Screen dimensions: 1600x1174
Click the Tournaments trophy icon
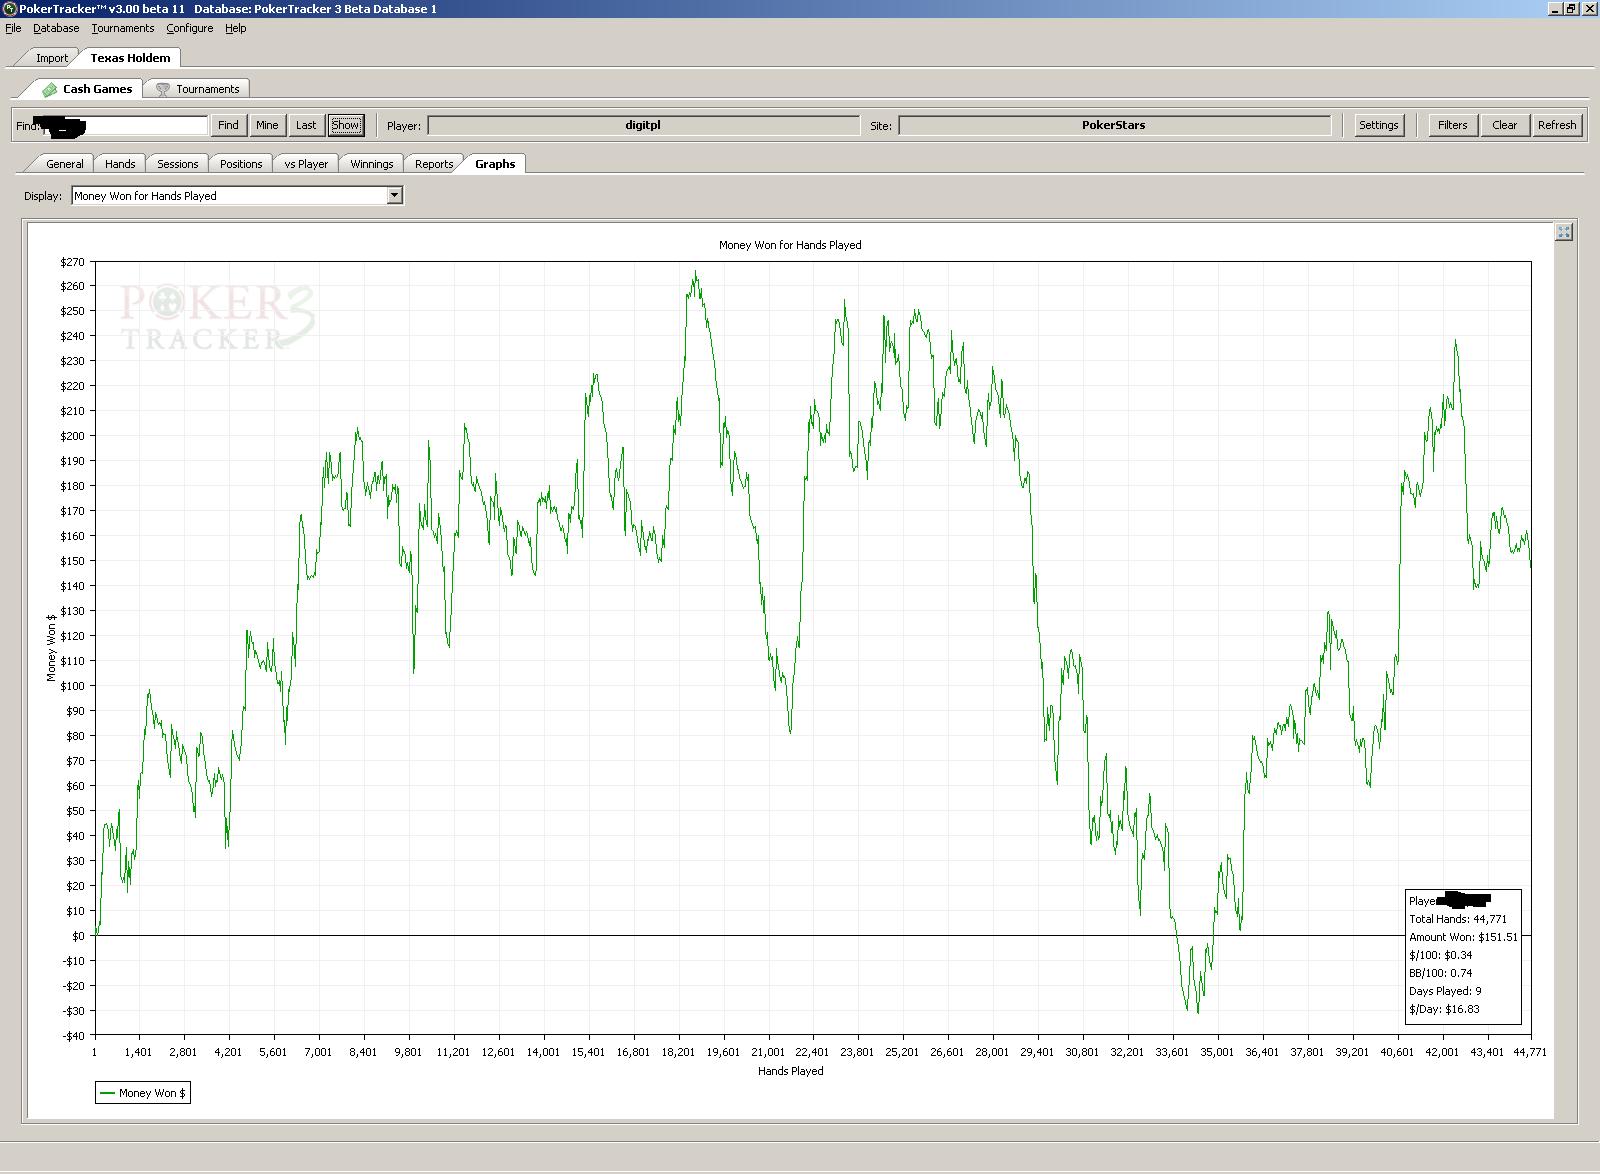click(x=163, y=89)
